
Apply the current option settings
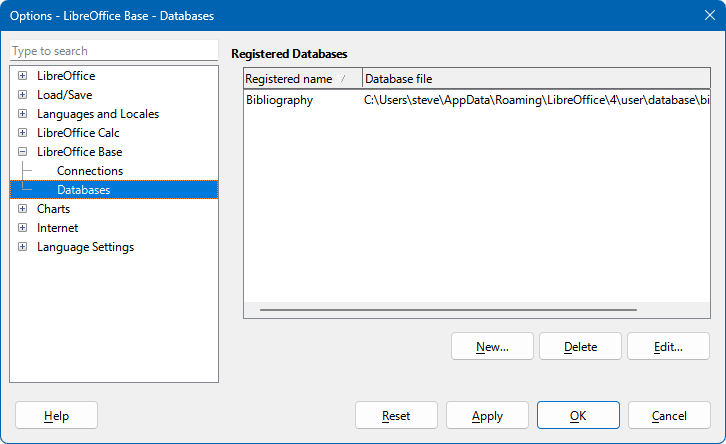point(487,415)
